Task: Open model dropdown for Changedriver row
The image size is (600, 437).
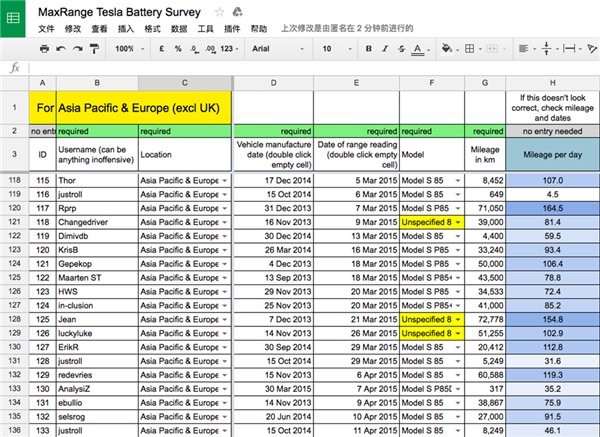Action: click(x=458, y=222)
